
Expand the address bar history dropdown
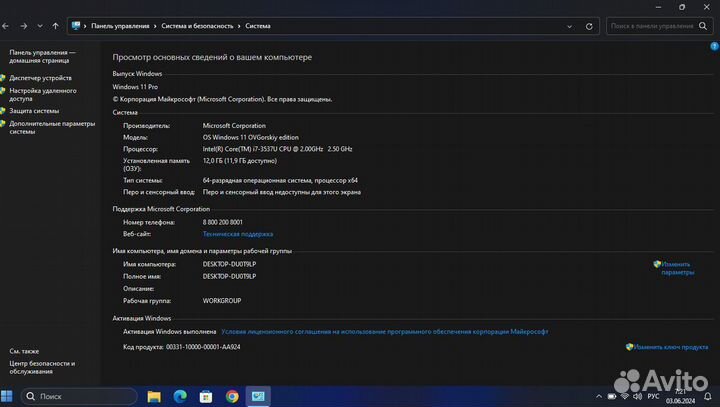click(569, 27)
